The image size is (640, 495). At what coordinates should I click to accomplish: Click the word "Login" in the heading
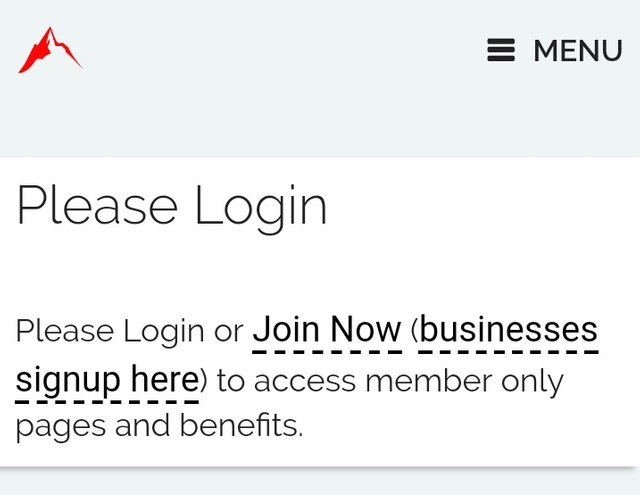(260, 206)
